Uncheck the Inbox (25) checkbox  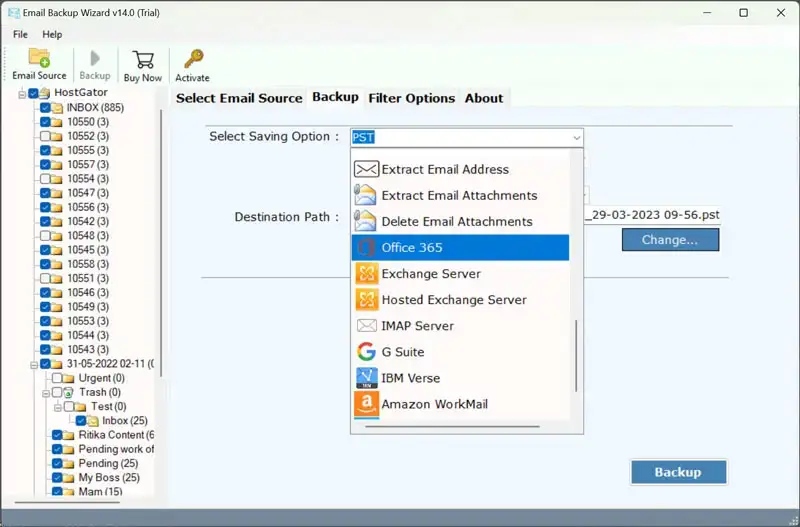(x=81, y=421)
